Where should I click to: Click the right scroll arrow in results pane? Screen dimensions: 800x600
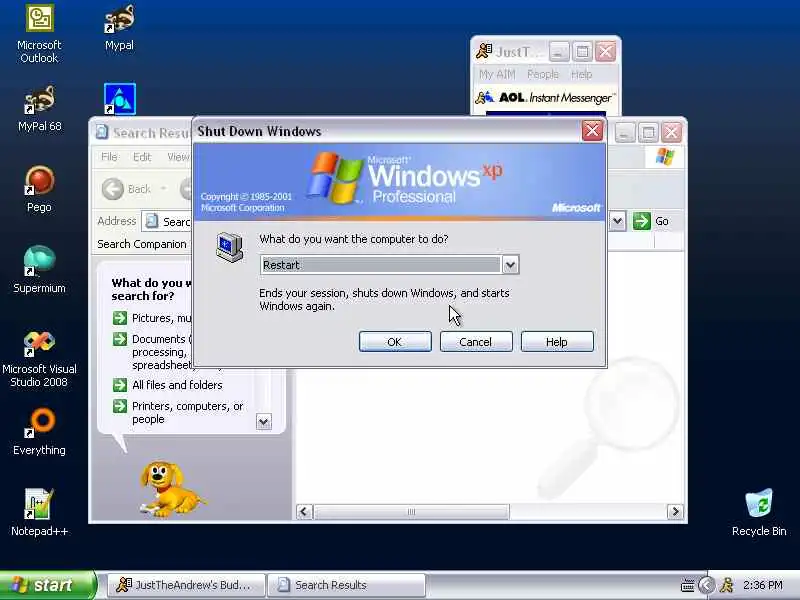pyautogui.click(x=675, y=512)
